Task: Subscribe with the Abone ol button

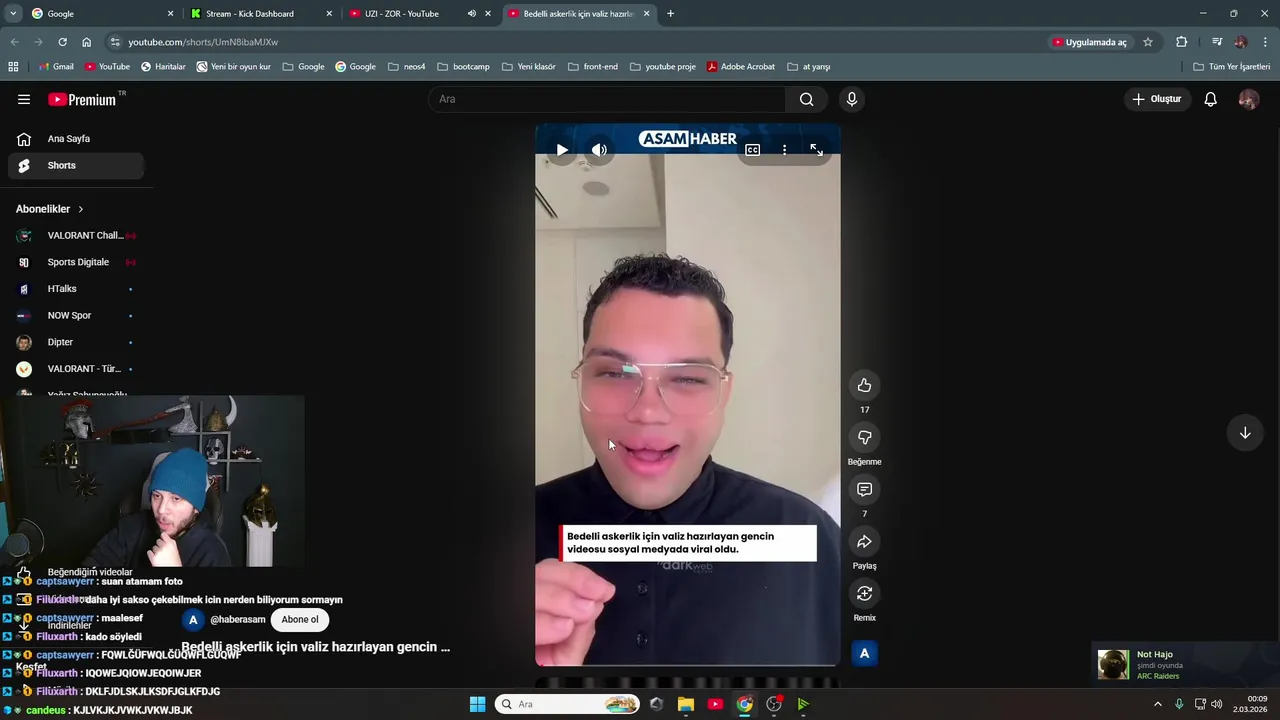Action: (x=300, y=620)
